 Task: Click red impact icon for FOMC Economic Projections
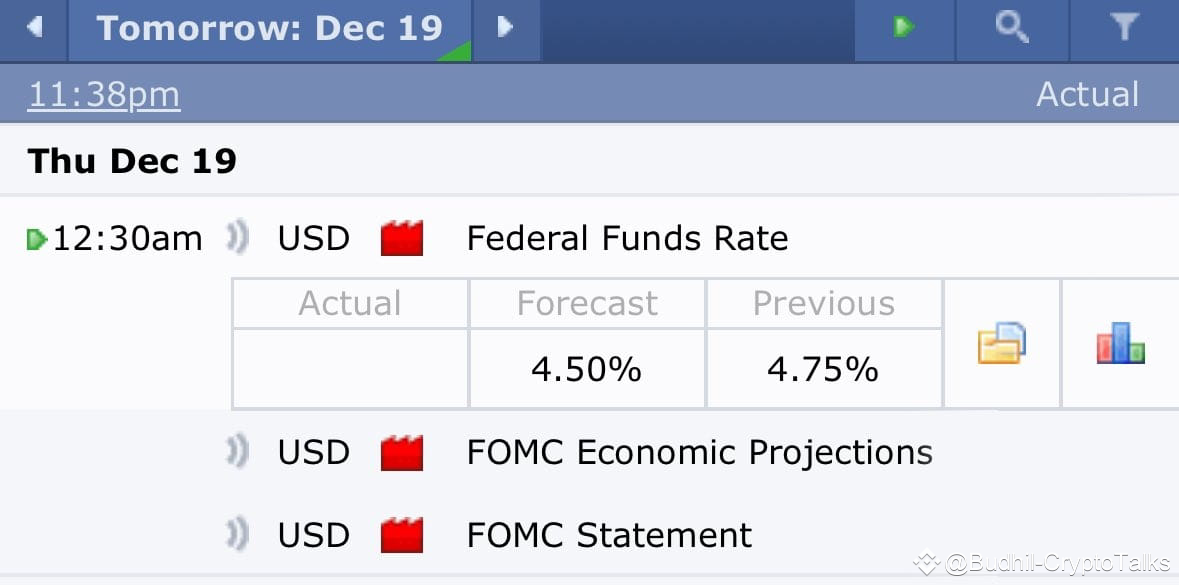point(402,453)
